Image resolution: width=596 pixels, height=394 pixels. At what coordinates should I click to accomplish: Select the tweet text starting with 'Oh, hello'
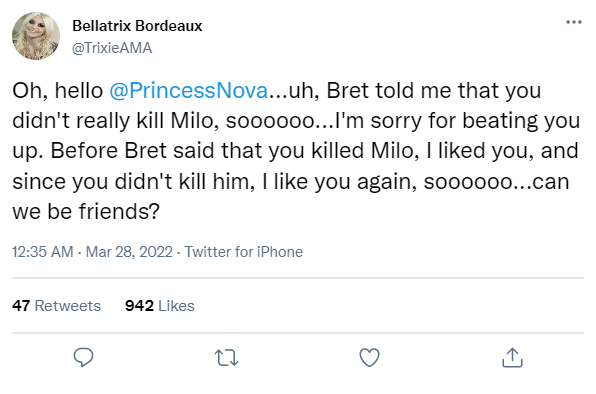pos(296,151)
